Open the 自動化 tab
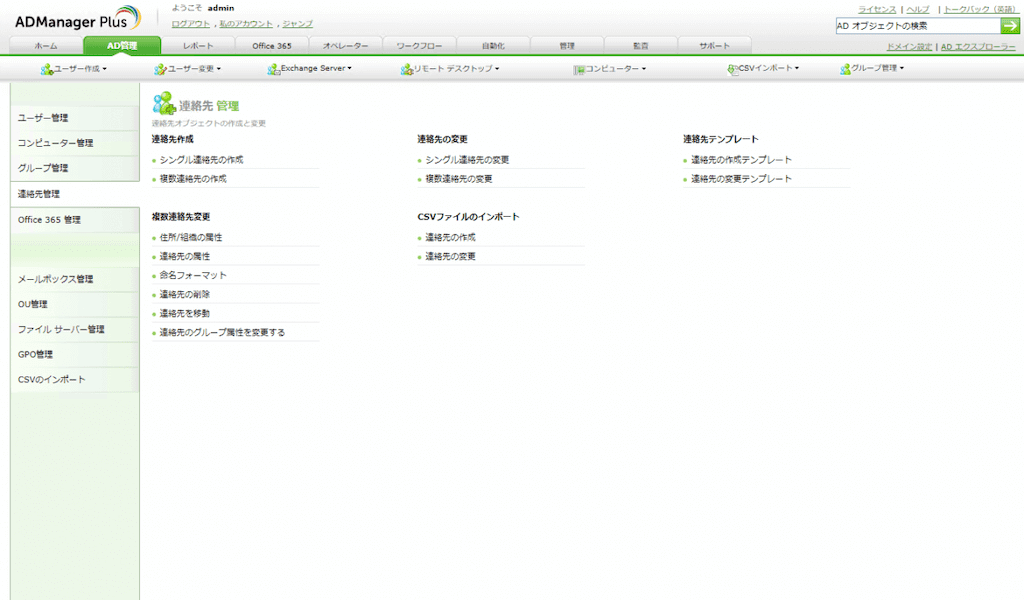 (493, 46)
